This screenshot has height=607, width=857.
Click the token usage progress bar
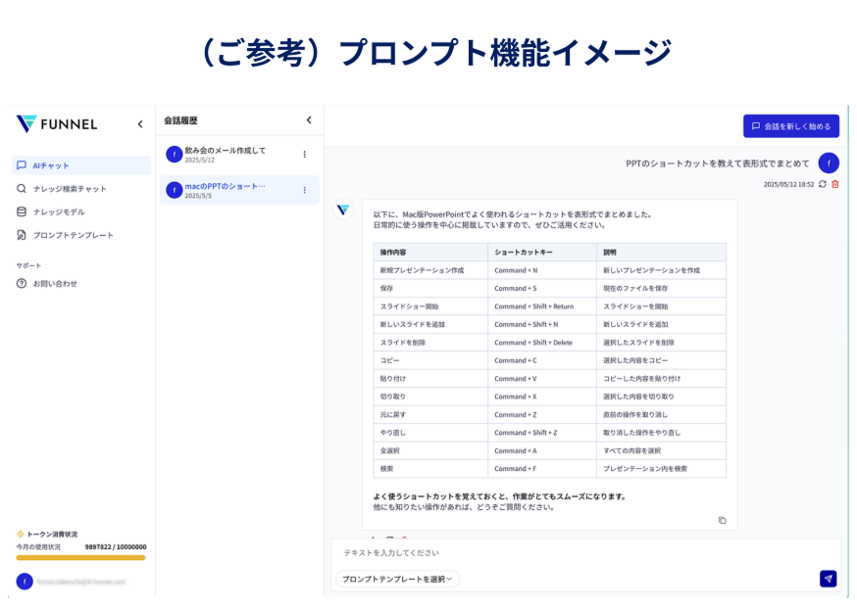point(81,558)
